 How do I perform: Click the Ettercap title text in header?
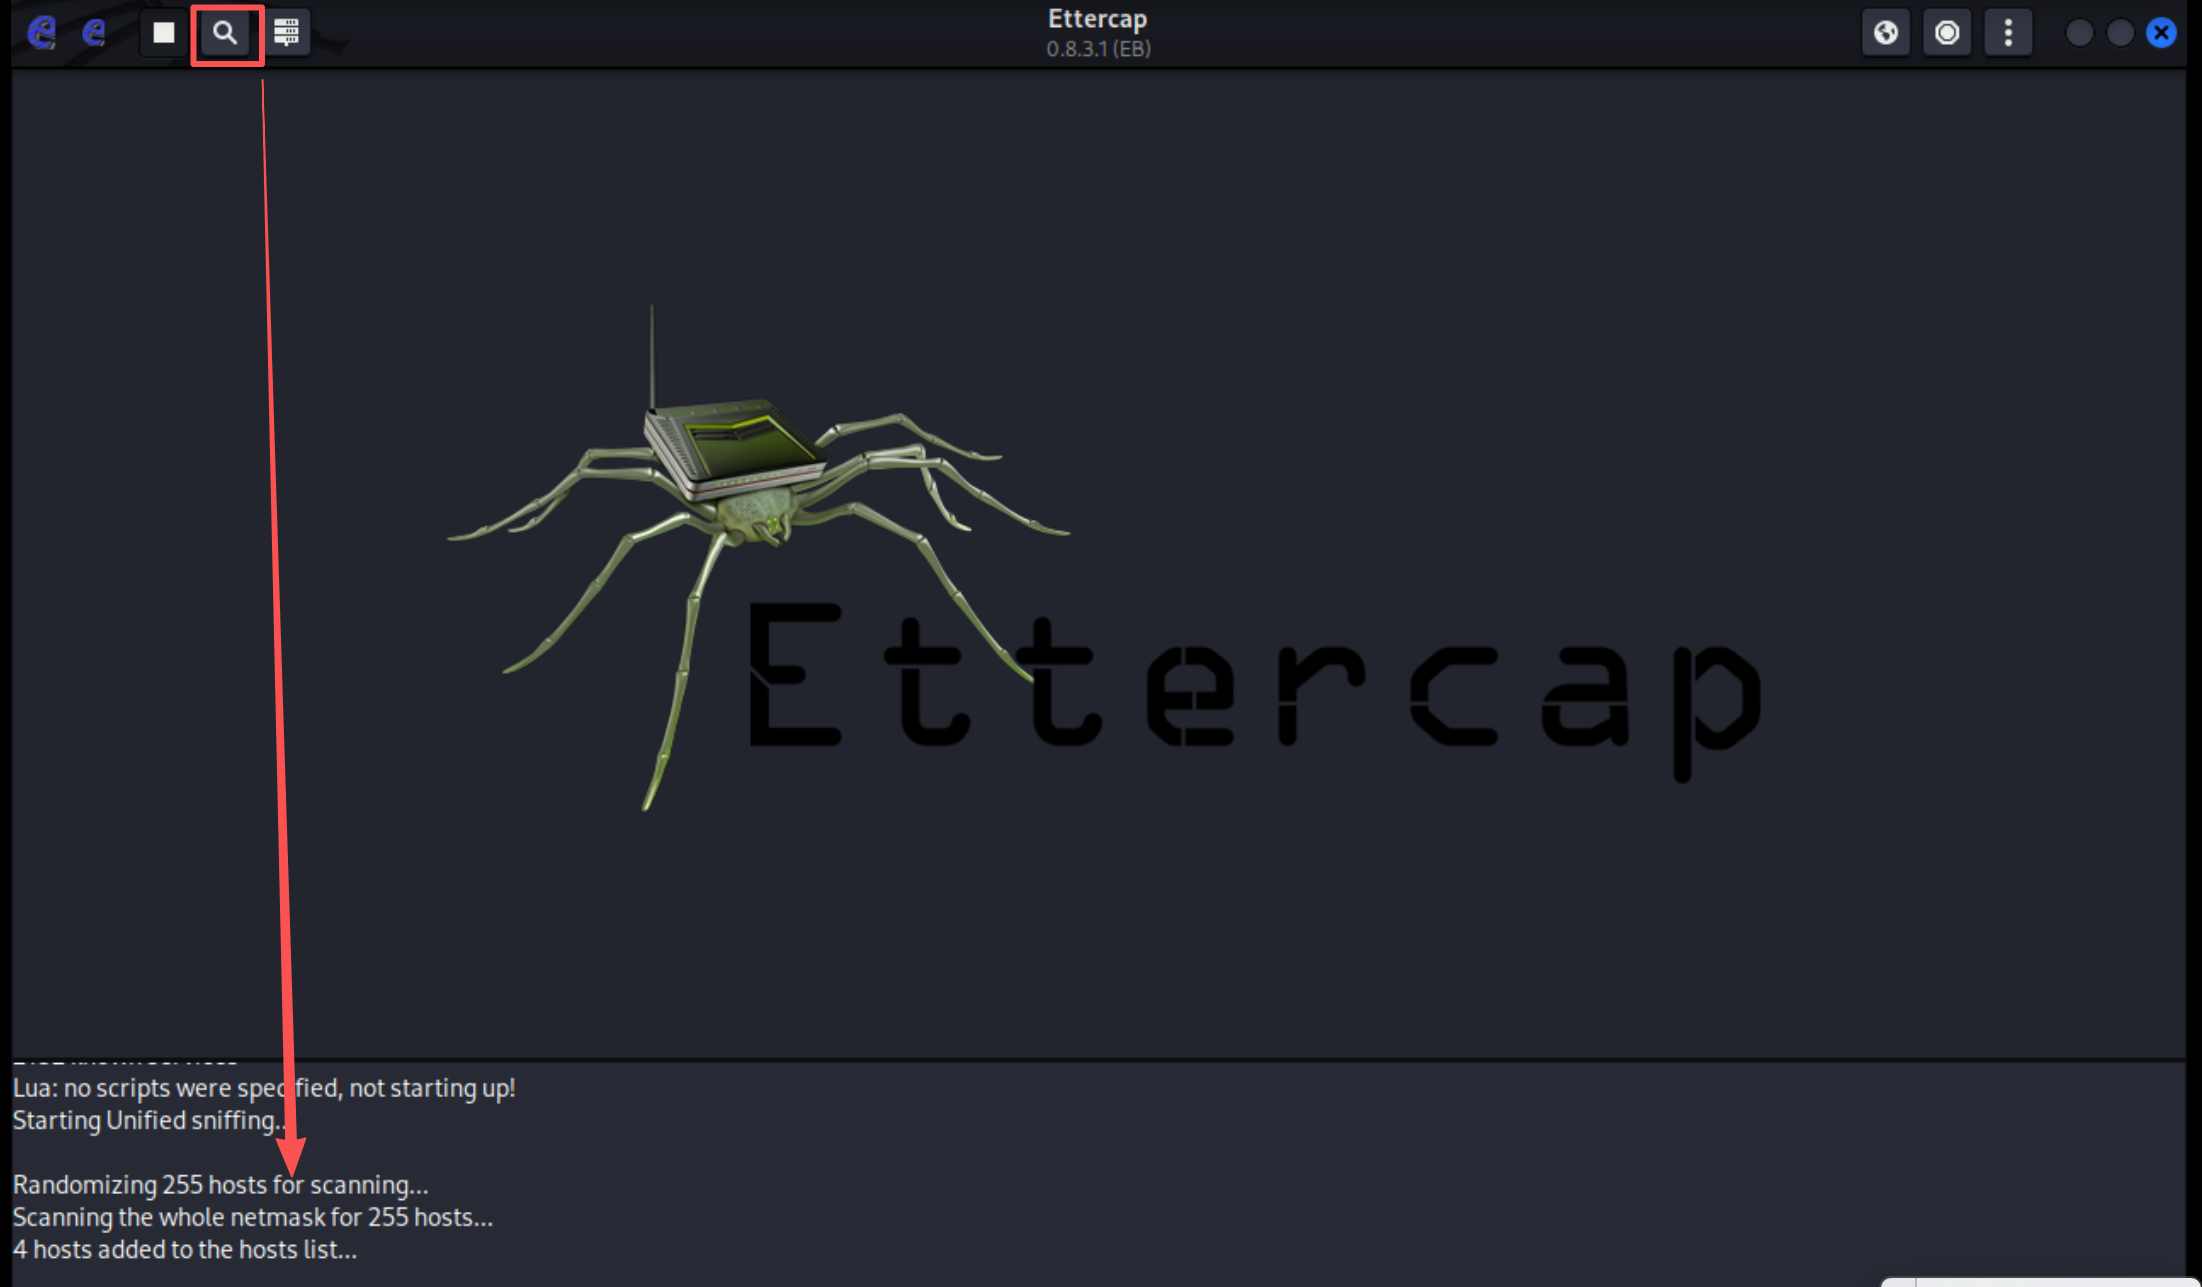pos(1097,19)
